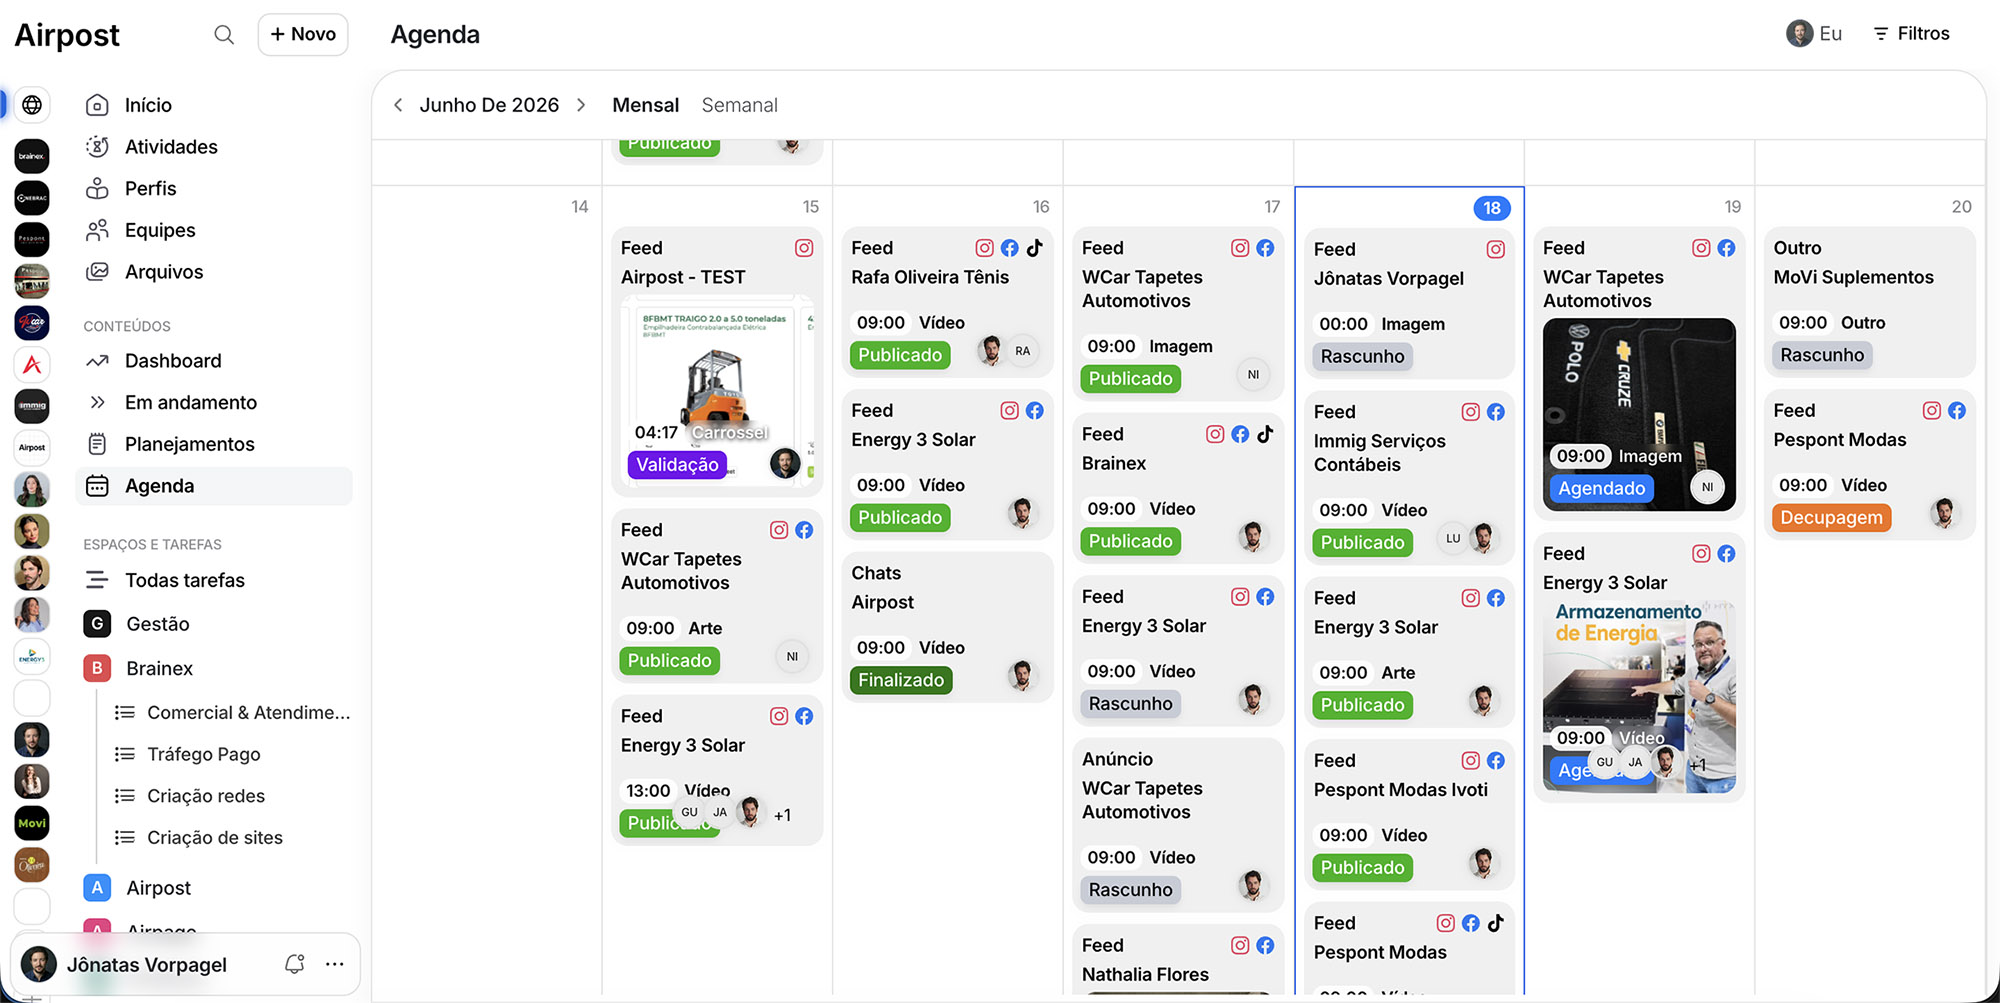Click the purple Validação status badge

pos(677,464)
